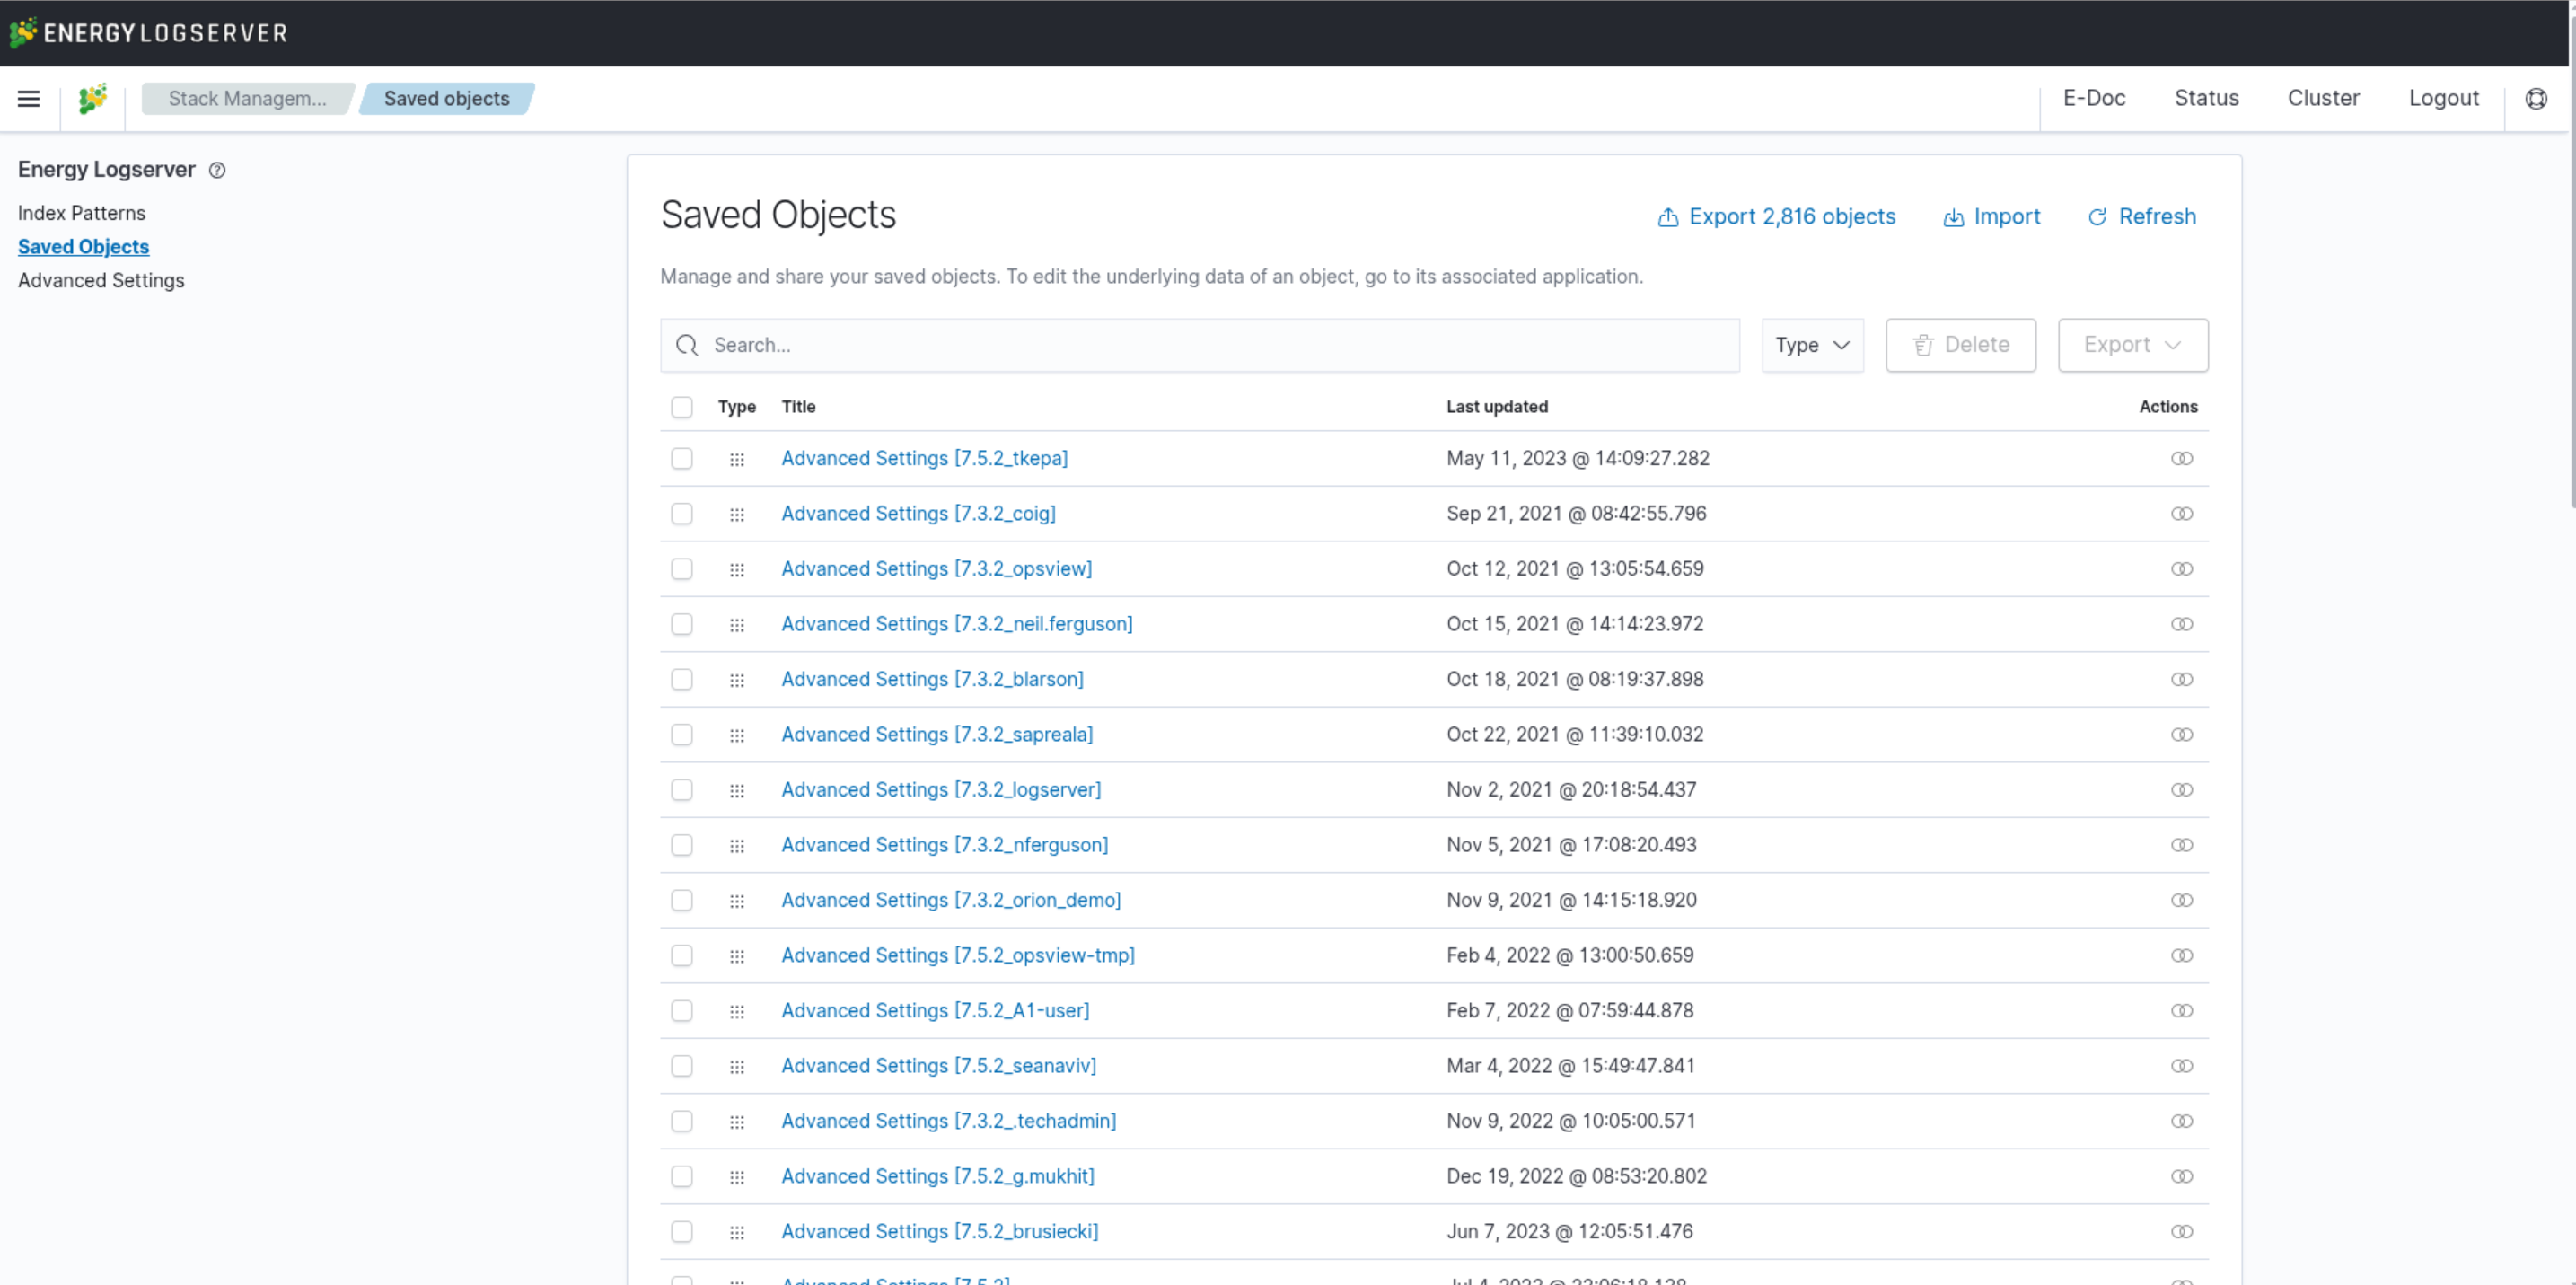Click relationships icon for 7.5.2_tkepa row
This screenshot has height=1285, width=2576.
click(x=2181, y=458)
